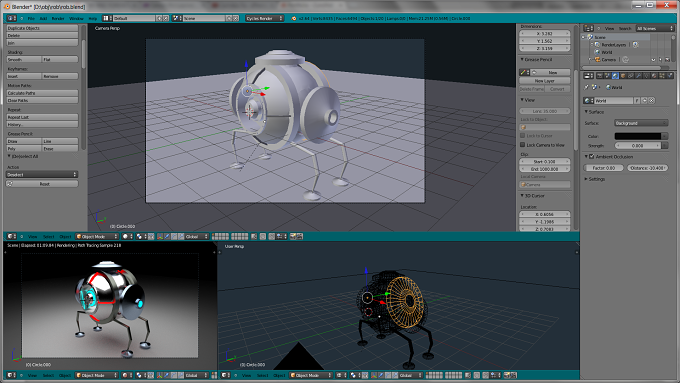
Task: Toggle the Lock to Cursor checkbox
Action: tap(523, 136)
